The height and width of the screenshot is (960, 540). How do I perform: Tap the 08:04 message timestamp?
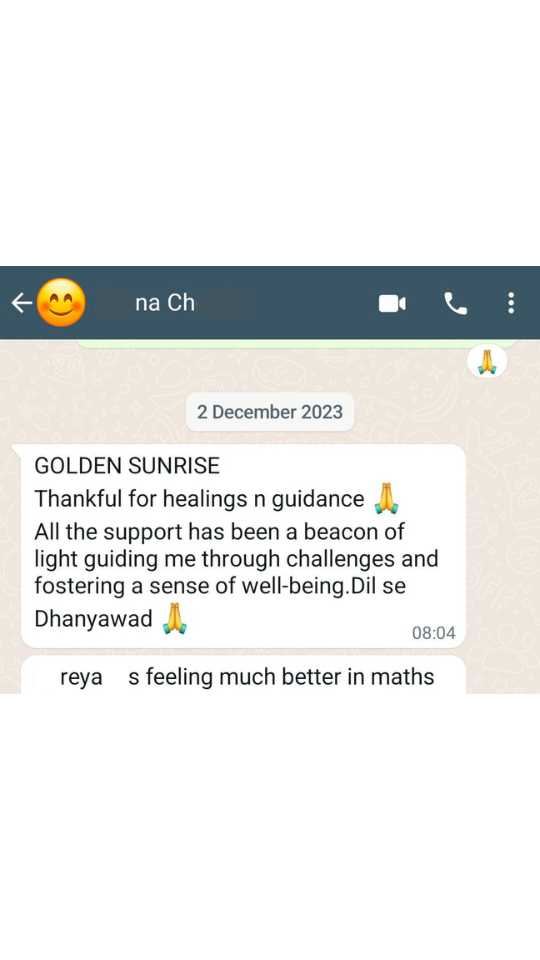[x=433, y=633]
